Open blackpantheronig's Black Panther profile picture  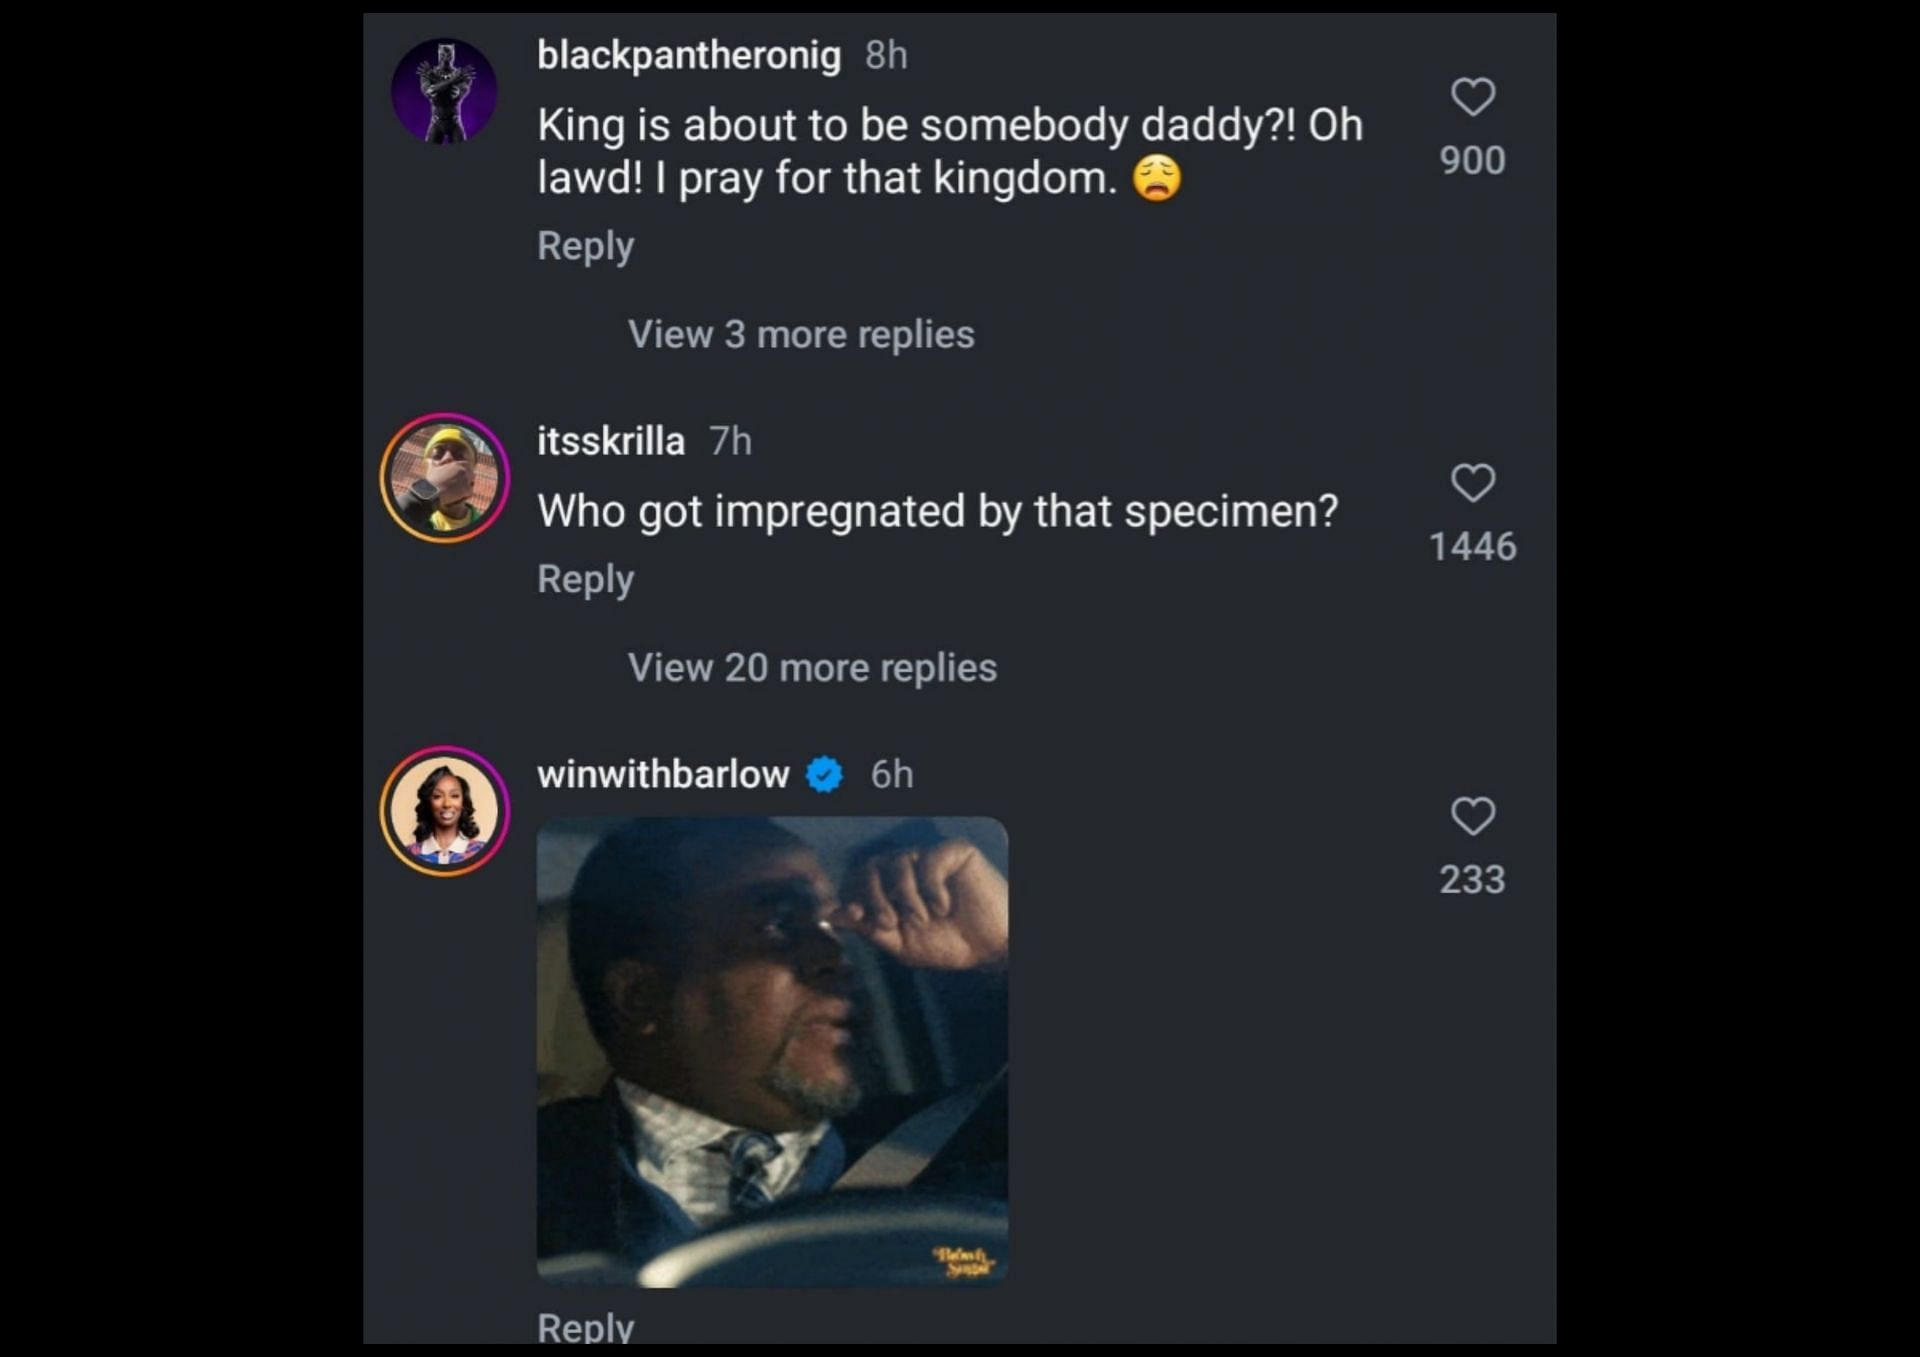pyautogui.click(x=444, y=92)
